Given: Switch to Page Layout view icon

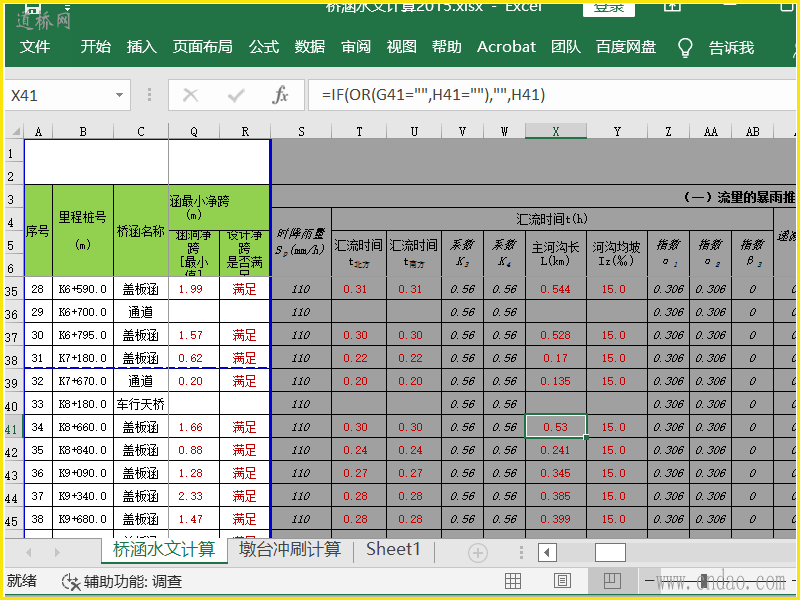Looking at the screenshot, I should [x=562, y=581].
